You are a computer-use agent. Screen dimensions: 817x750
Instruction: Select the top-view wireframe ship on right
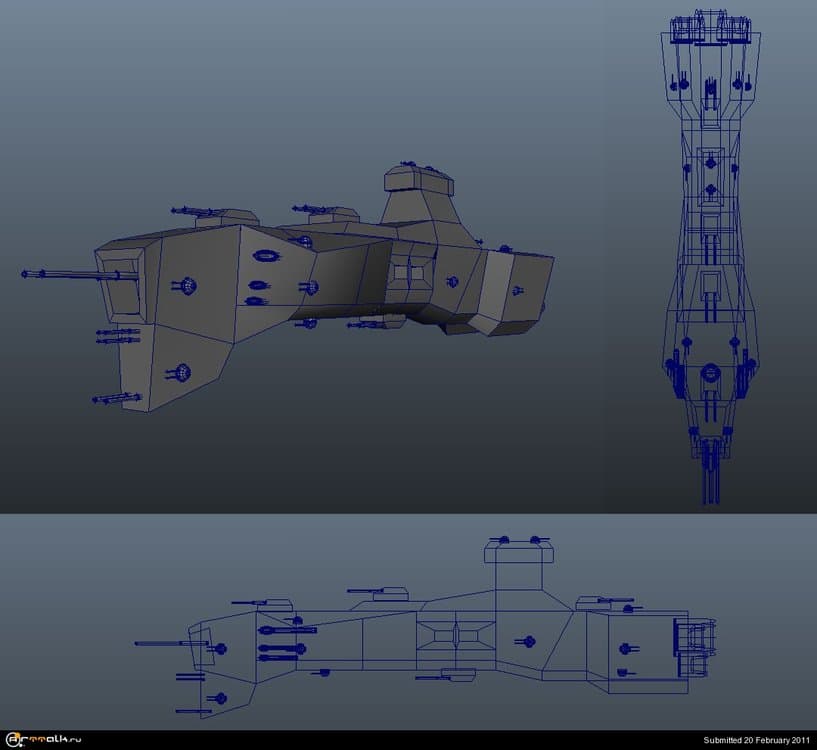click(x=709, y=250)
